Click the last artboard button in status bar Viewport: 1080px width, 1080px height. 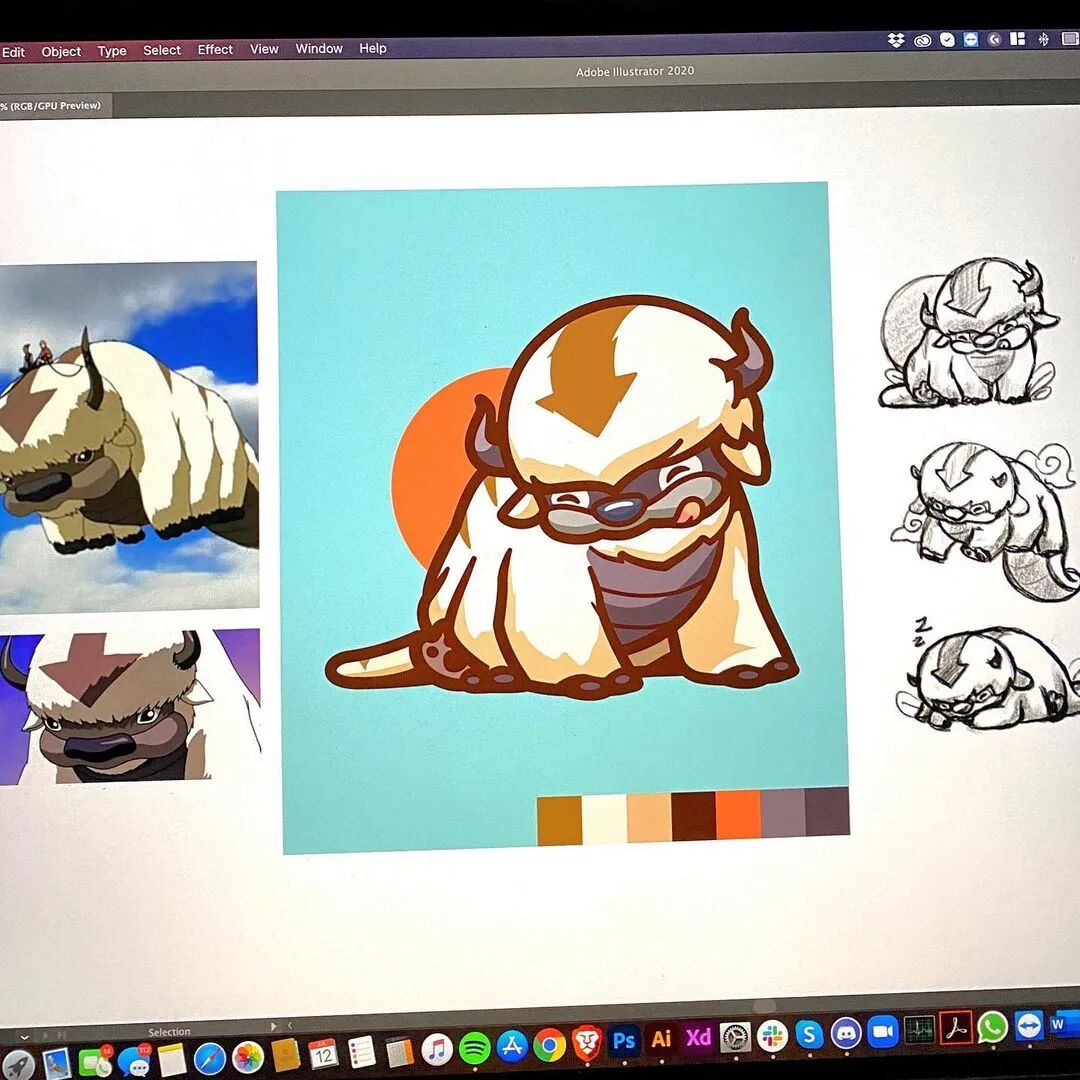[x=61, y=1035]
